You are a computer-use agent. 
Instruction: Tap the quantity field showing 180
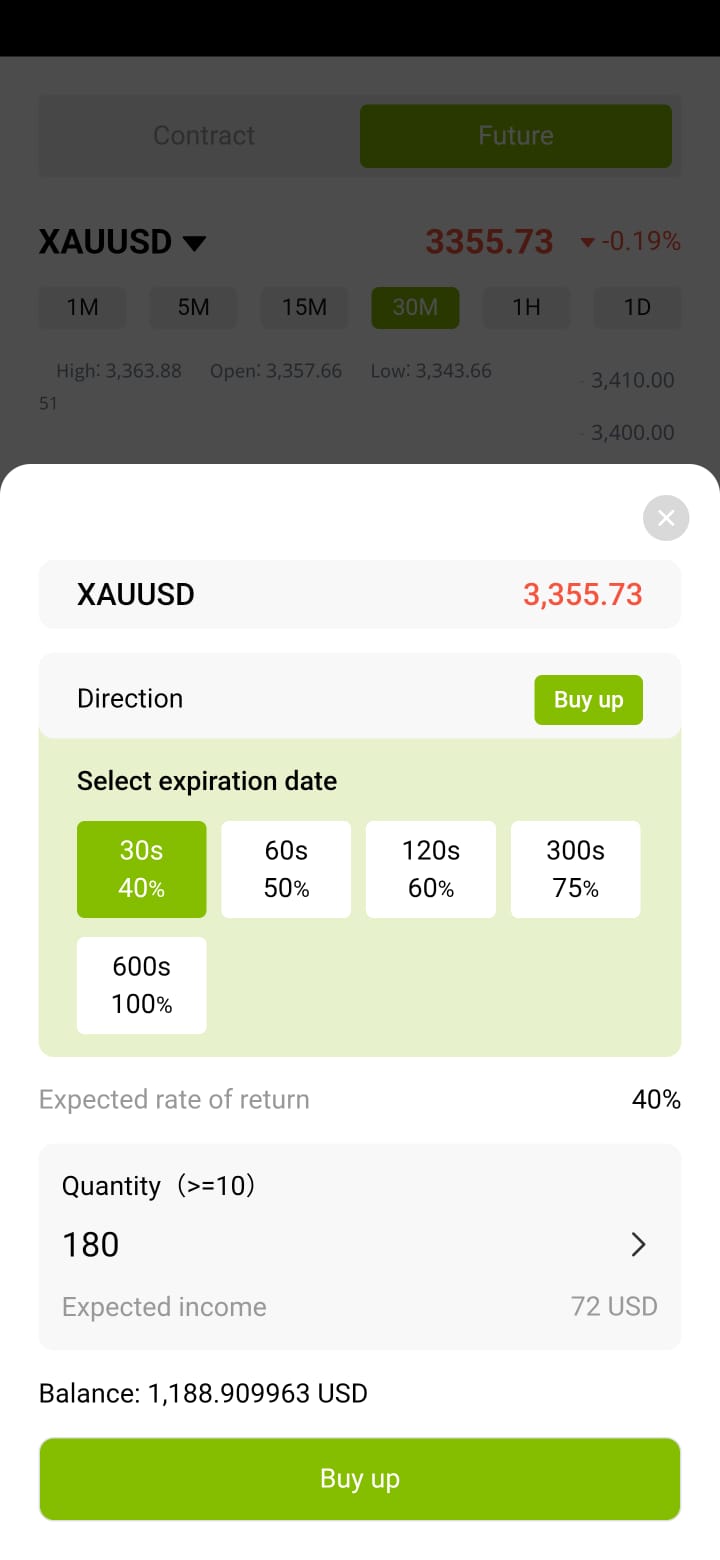click(359, 1244)
